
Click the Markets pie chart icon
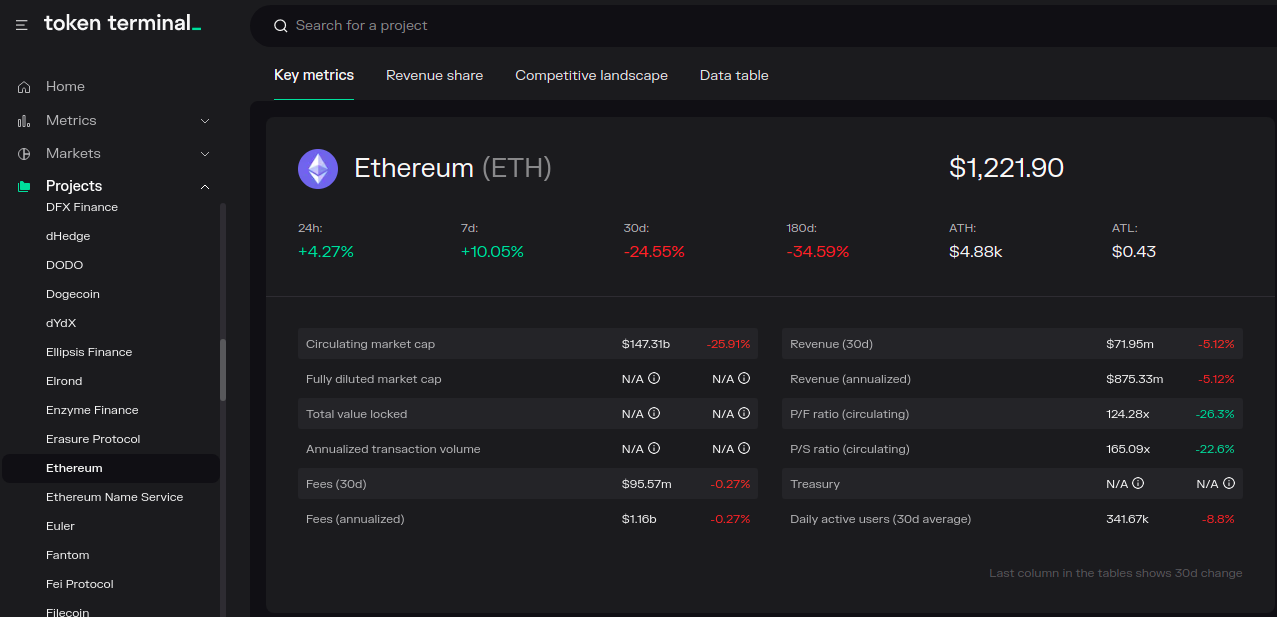[24, 153]
